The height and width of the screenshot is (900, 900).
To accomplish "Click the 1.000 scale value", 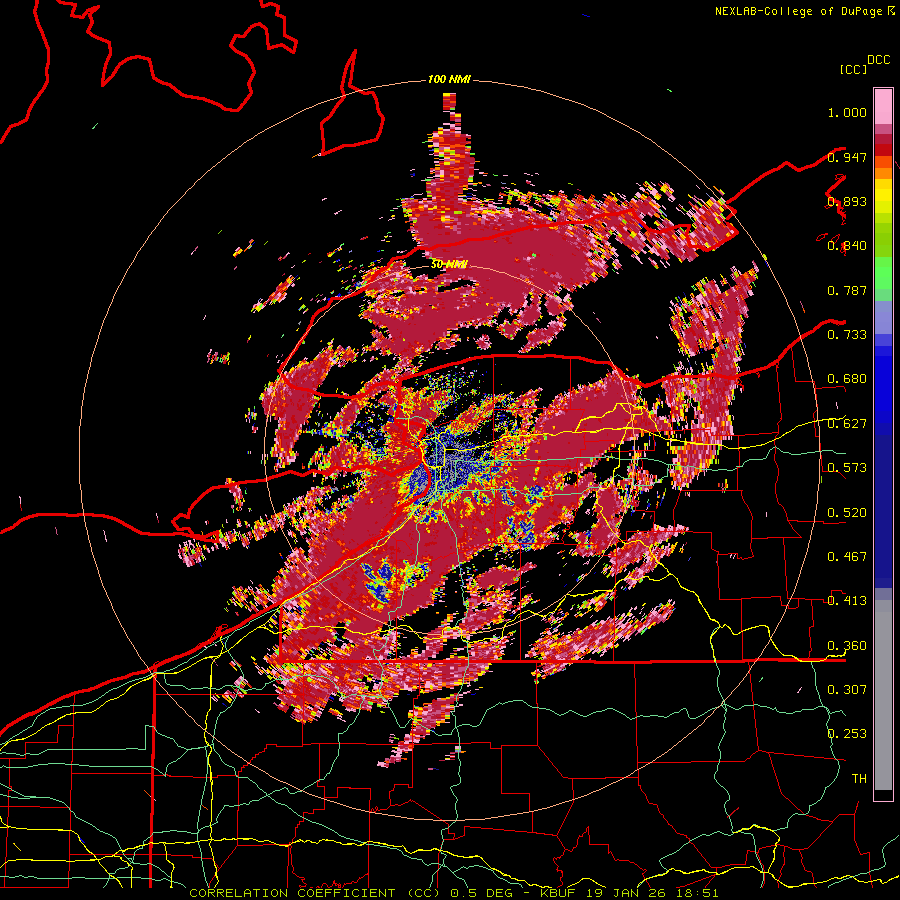I will pos(847,112).
